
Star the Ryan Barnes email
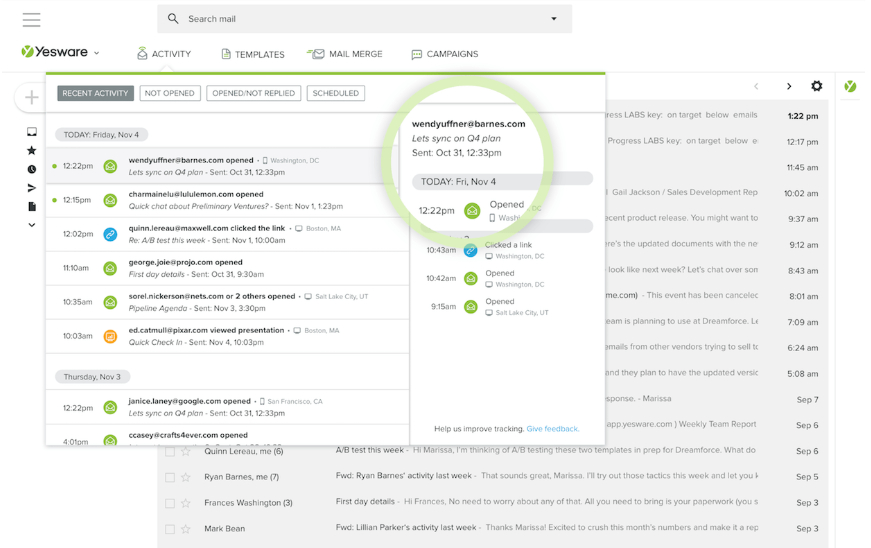[x=186, y=477]
